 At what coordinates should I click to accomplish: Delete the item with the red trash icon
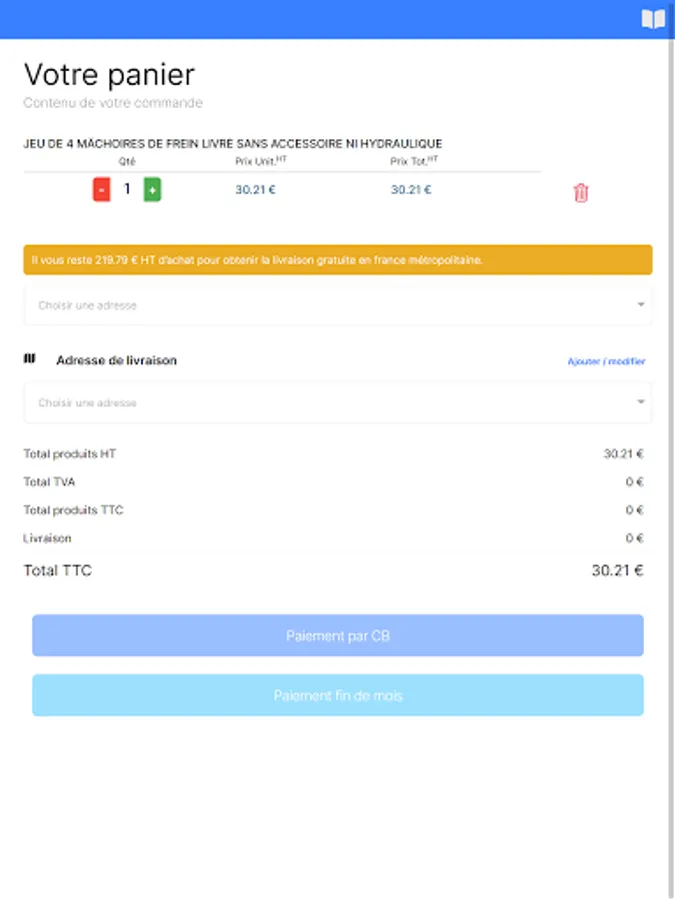point(581,193)
